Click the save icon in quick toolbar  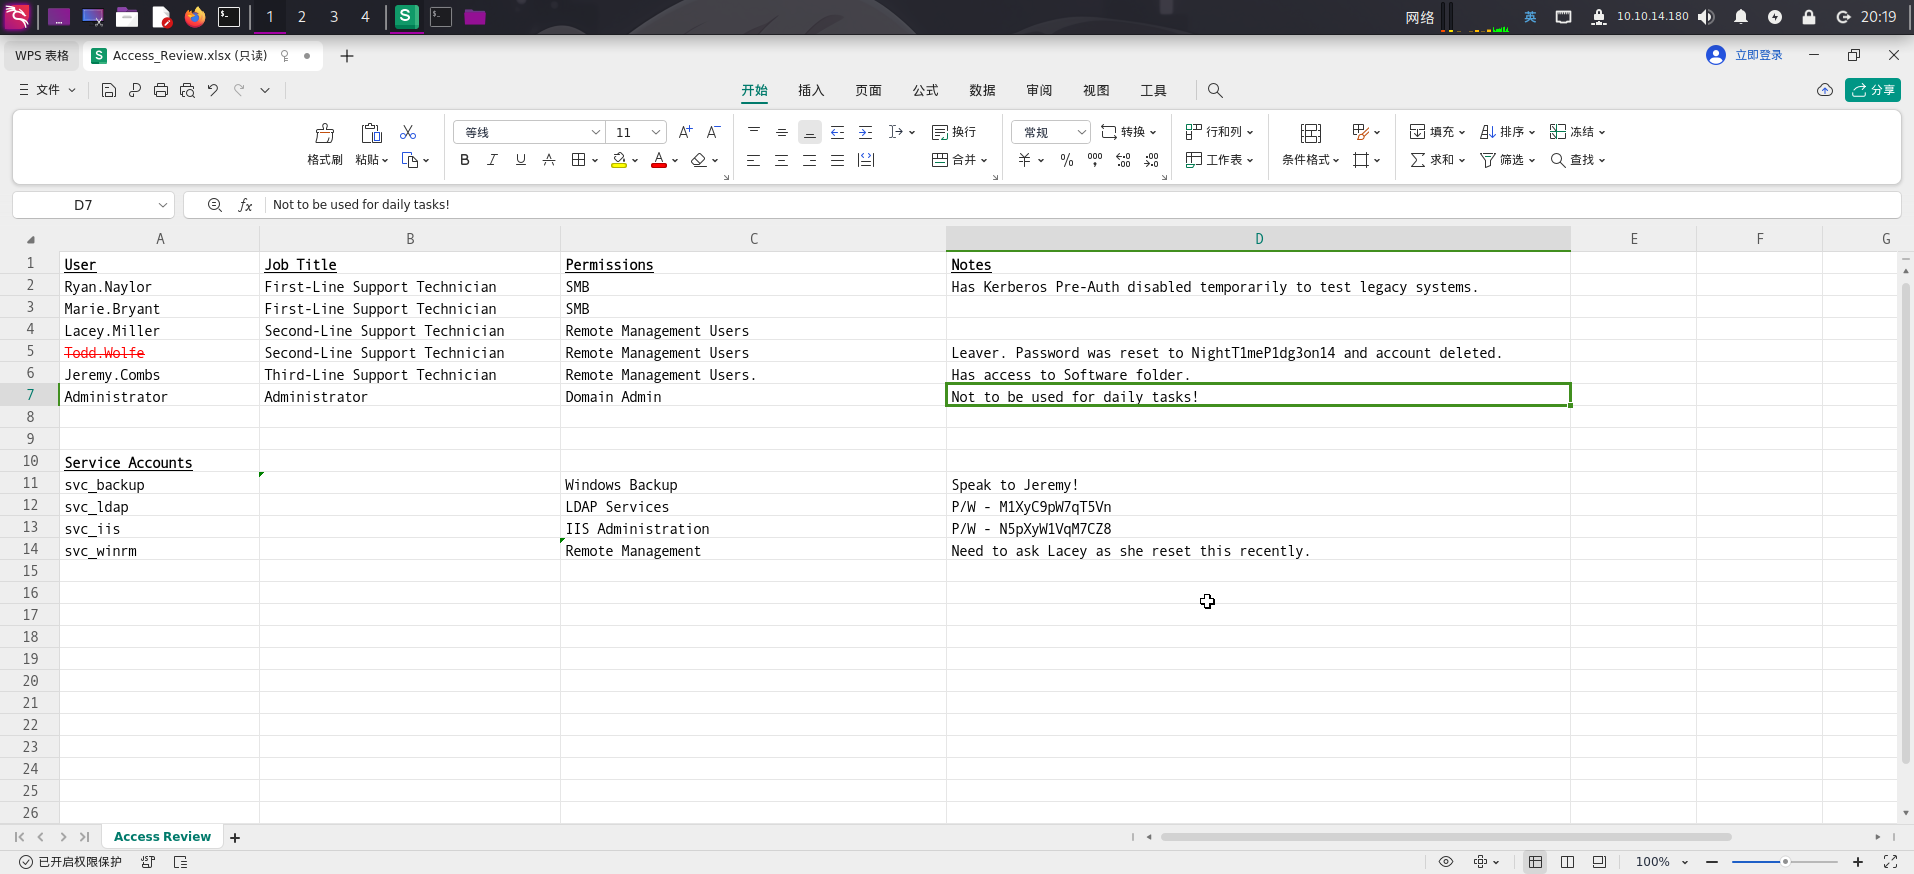[x=109, y=90]
